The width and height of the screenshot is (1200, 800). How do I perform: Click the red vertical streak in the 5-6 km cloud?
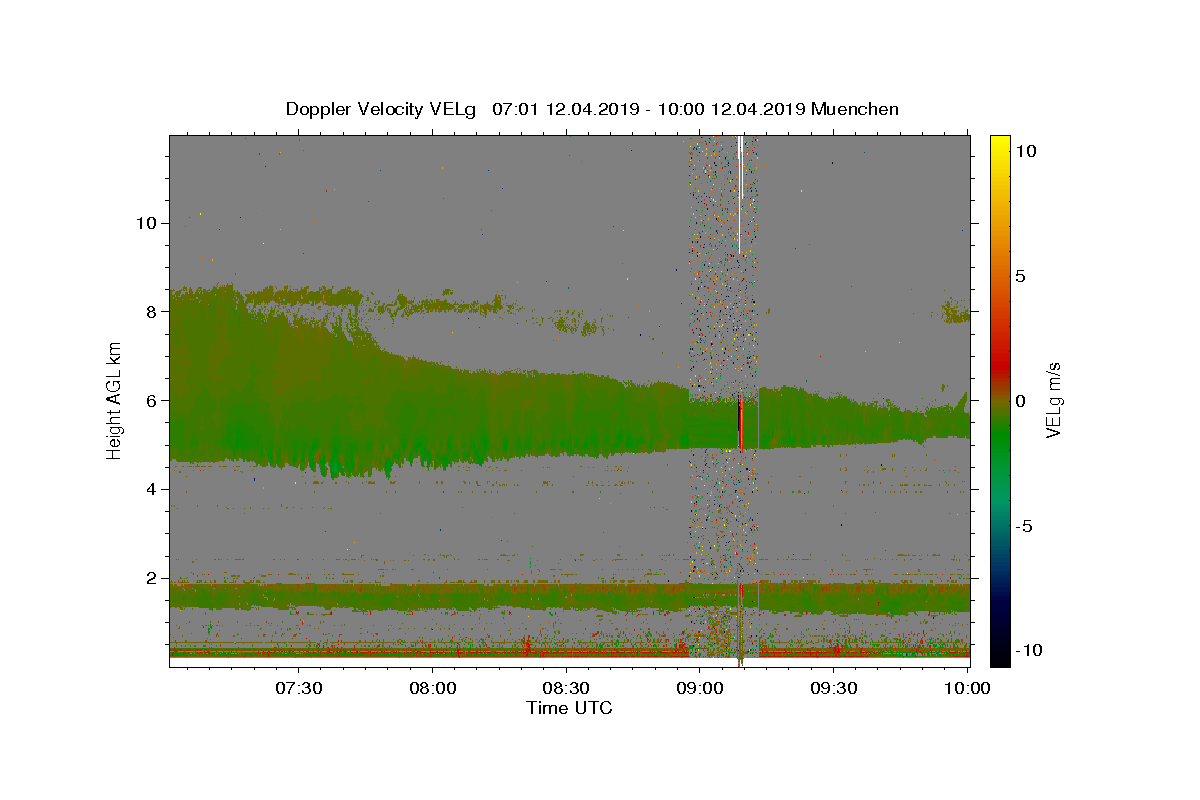pyautogui.click(x=740, y=424)
